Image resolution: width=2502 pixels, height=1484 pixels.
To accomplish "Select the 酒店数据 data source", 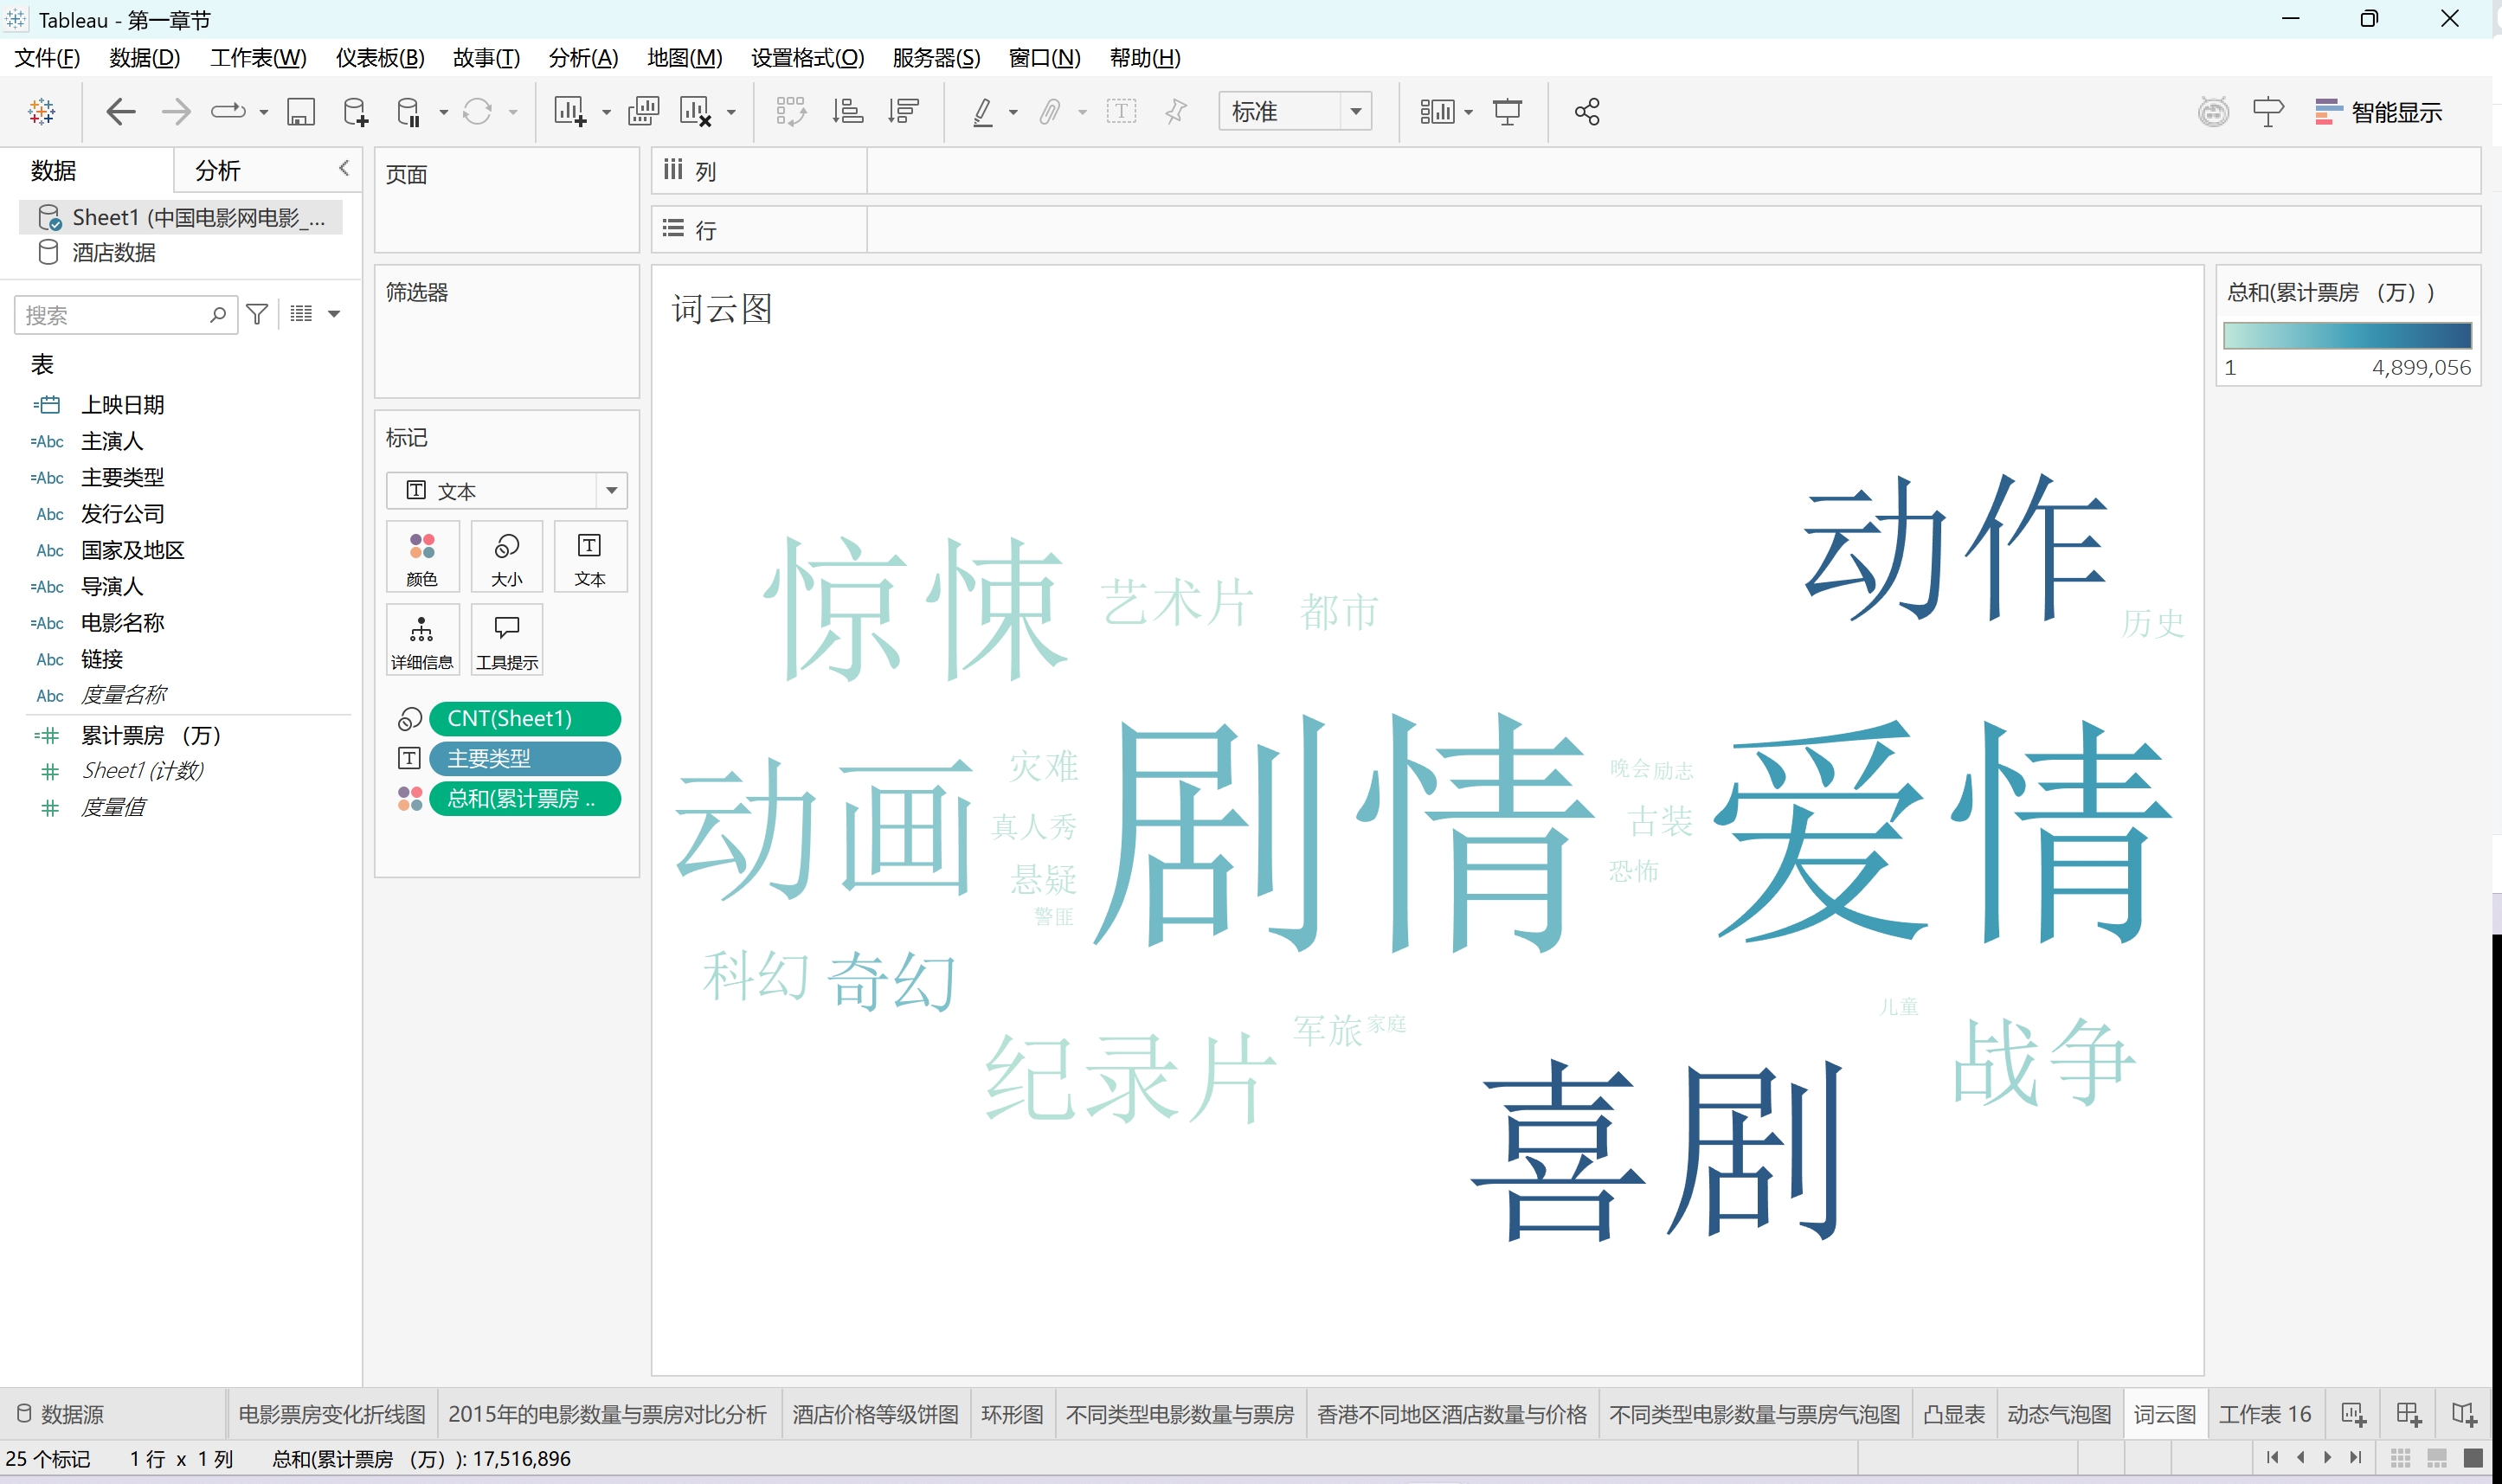I will 113,252.
